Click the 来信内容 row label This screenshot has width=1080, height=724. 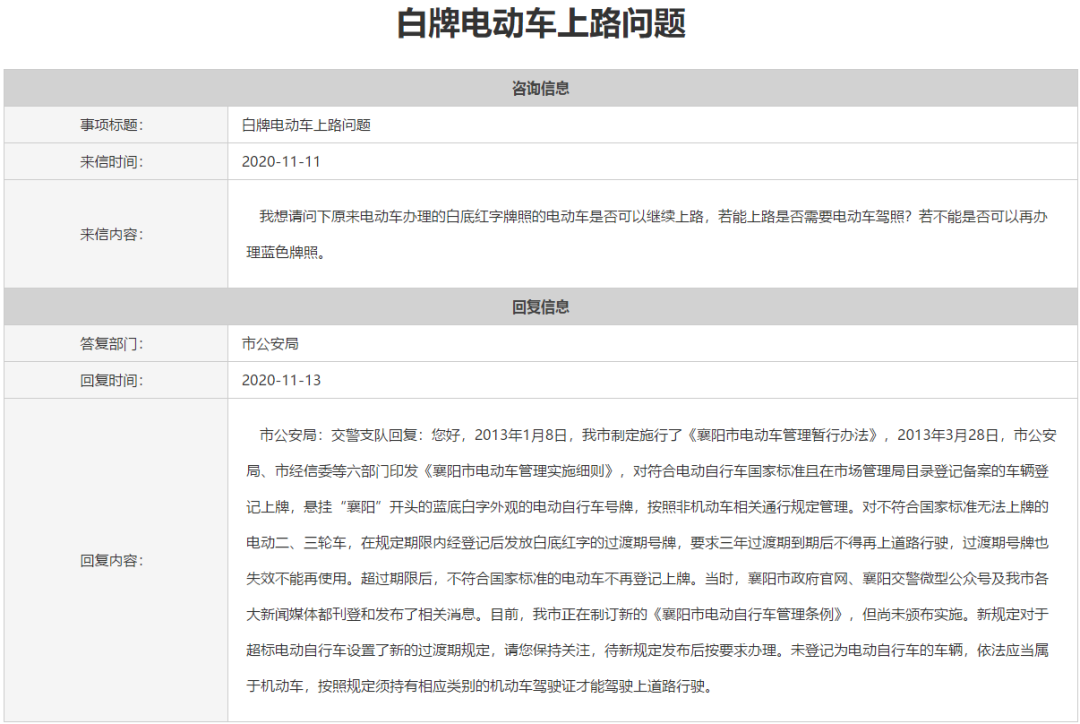coord(112,234)
